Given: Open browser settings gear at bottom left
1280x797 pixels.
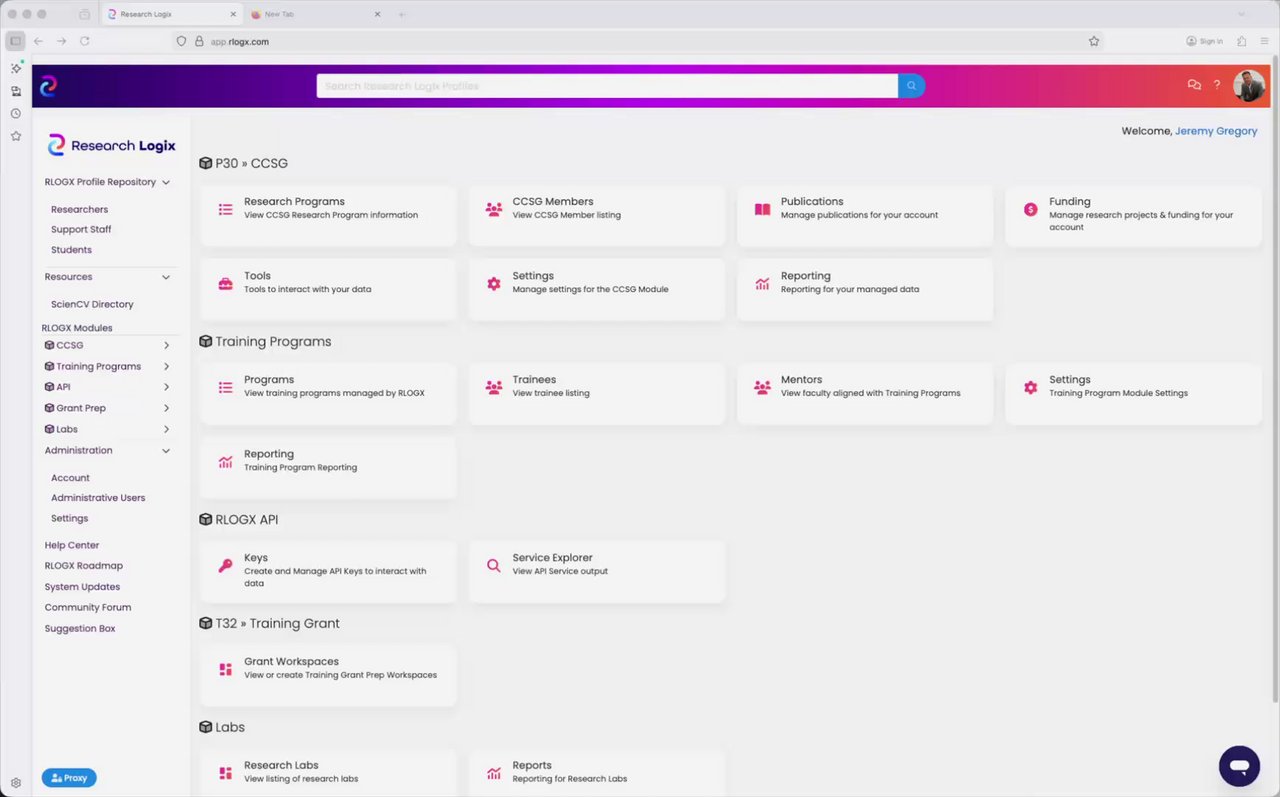Looking at the screenshot, I should 16,783.
